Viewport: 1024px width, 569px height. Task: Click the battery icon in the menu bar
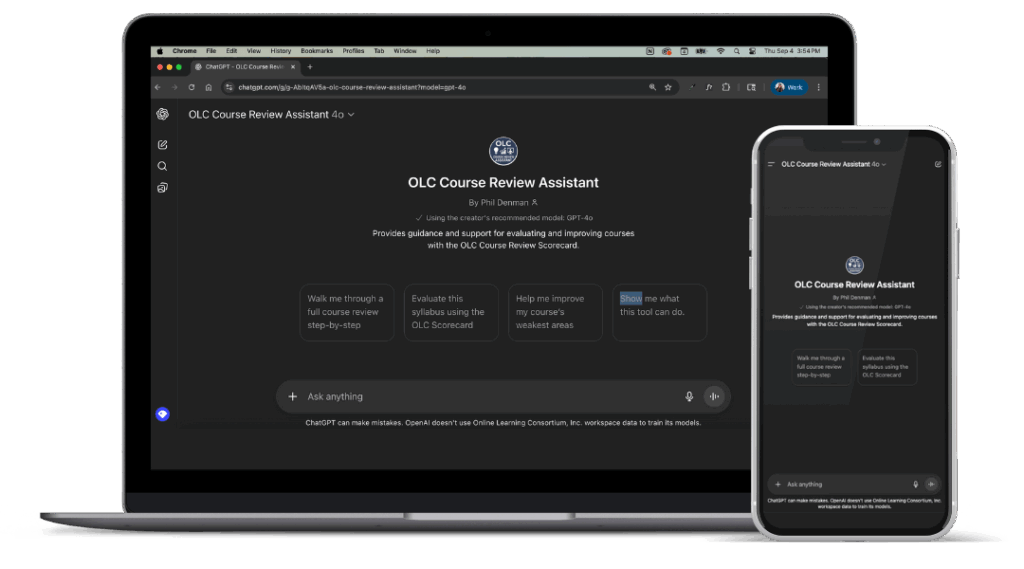[x=701, y=51]
